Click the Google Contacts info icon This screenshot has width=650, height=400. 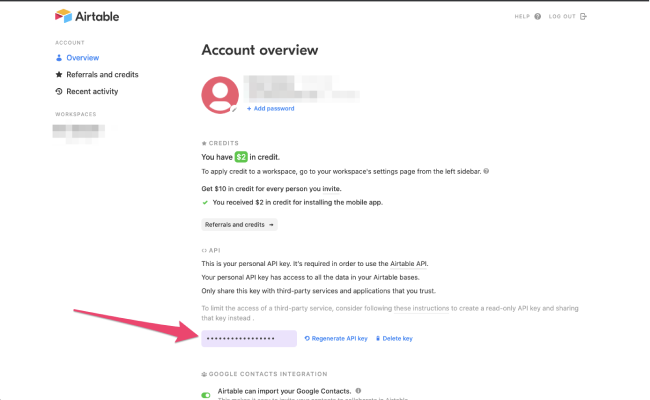358,391
